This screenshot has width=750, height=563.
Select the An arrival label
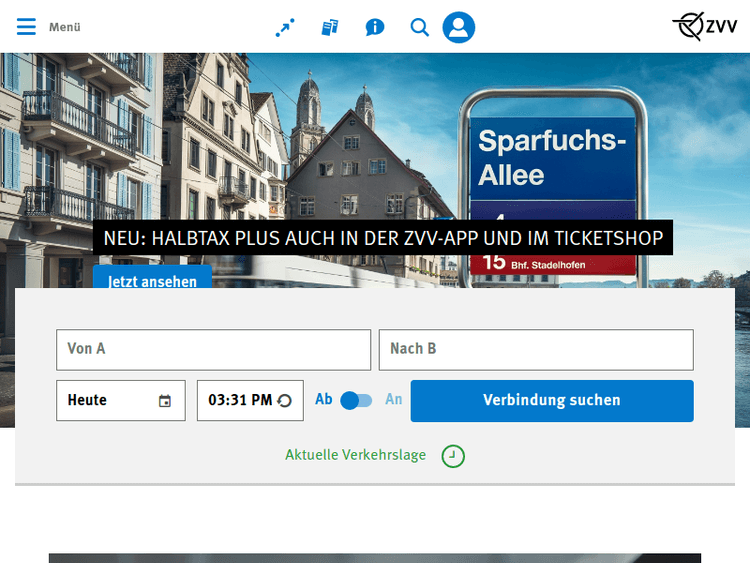coord(394,399)
